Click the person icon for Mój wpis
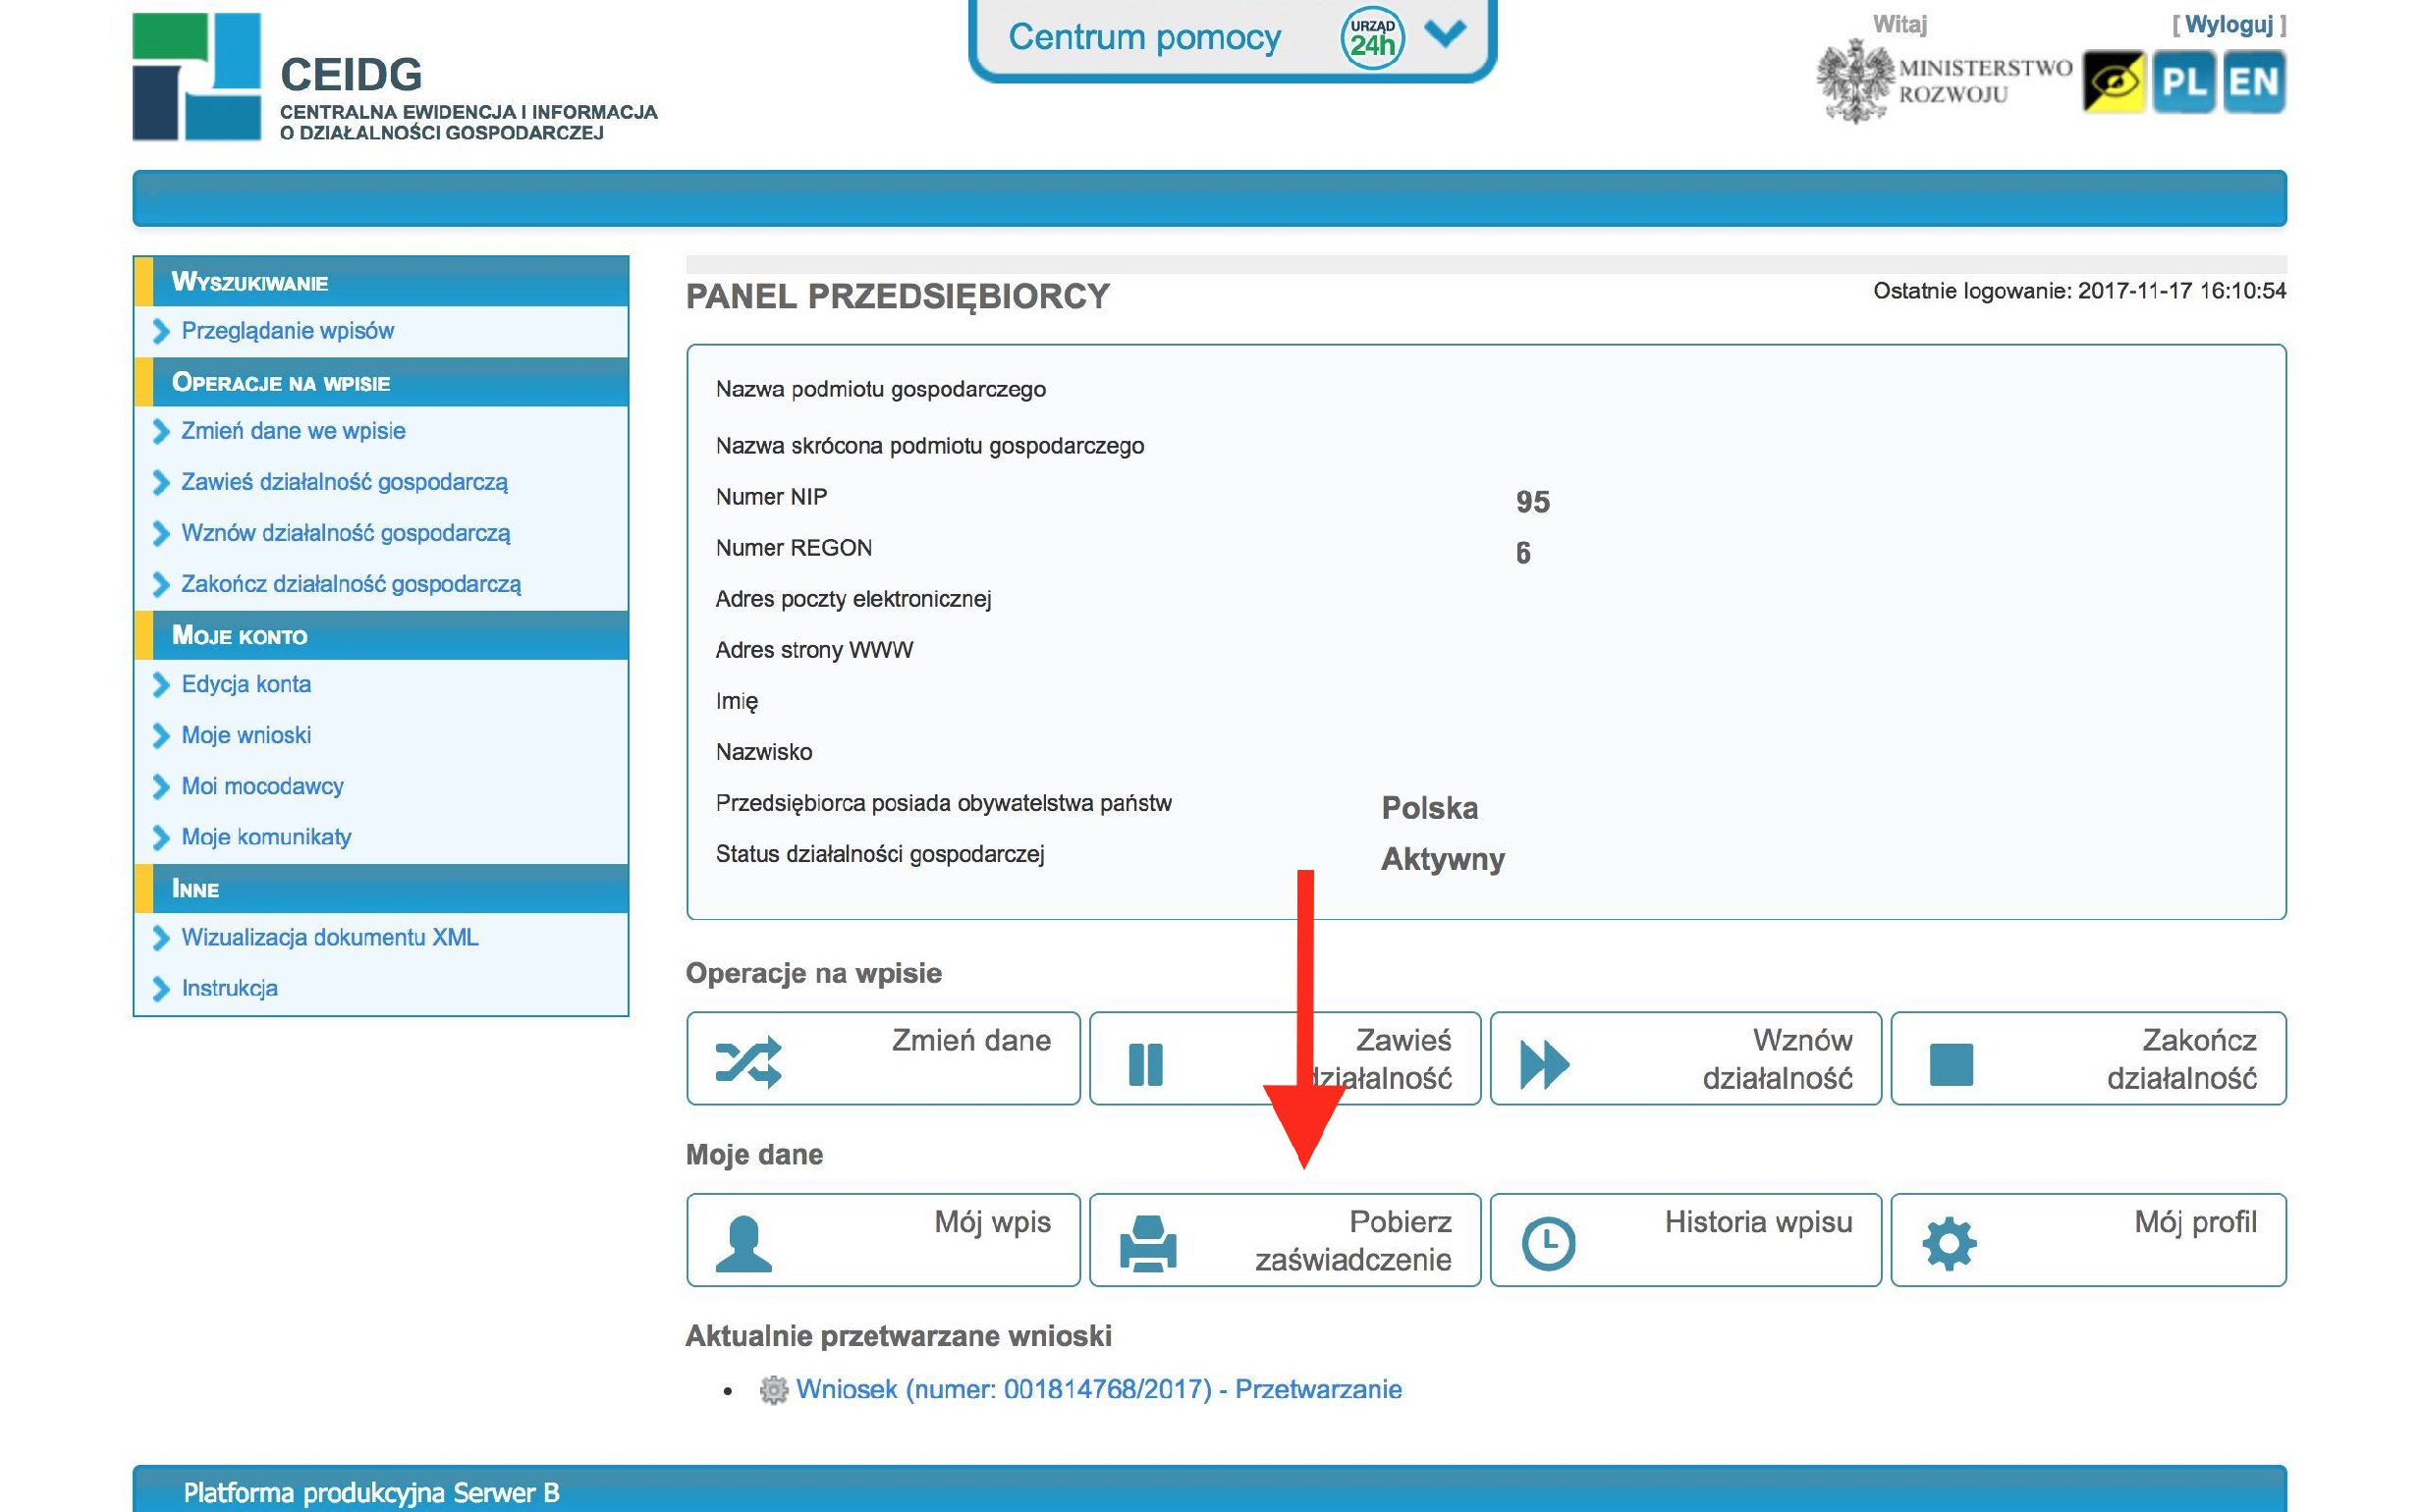Screen dimensions: 2420x1512 click(744, 1244)
